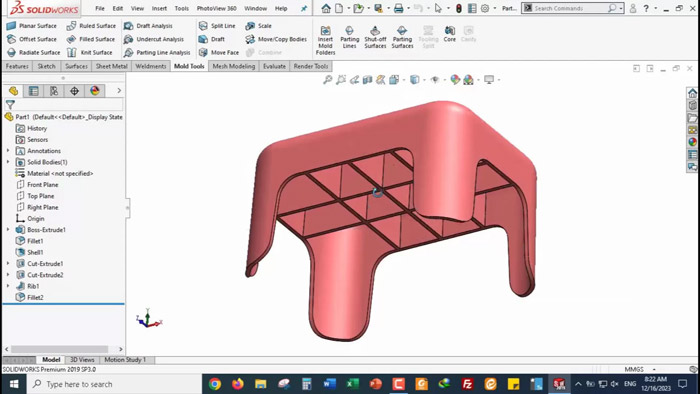
Task: Expand the Cut-Extrude2 feature
Action: [x=8, y=275]
